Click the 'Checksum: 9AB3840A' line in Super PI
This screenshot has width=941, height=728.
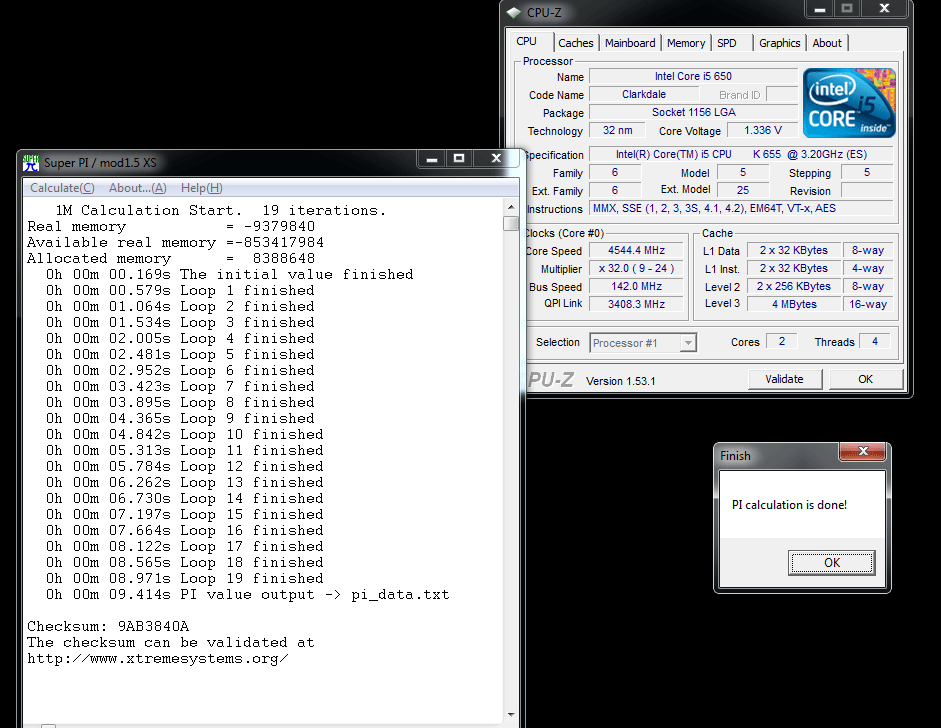point(108,627)
